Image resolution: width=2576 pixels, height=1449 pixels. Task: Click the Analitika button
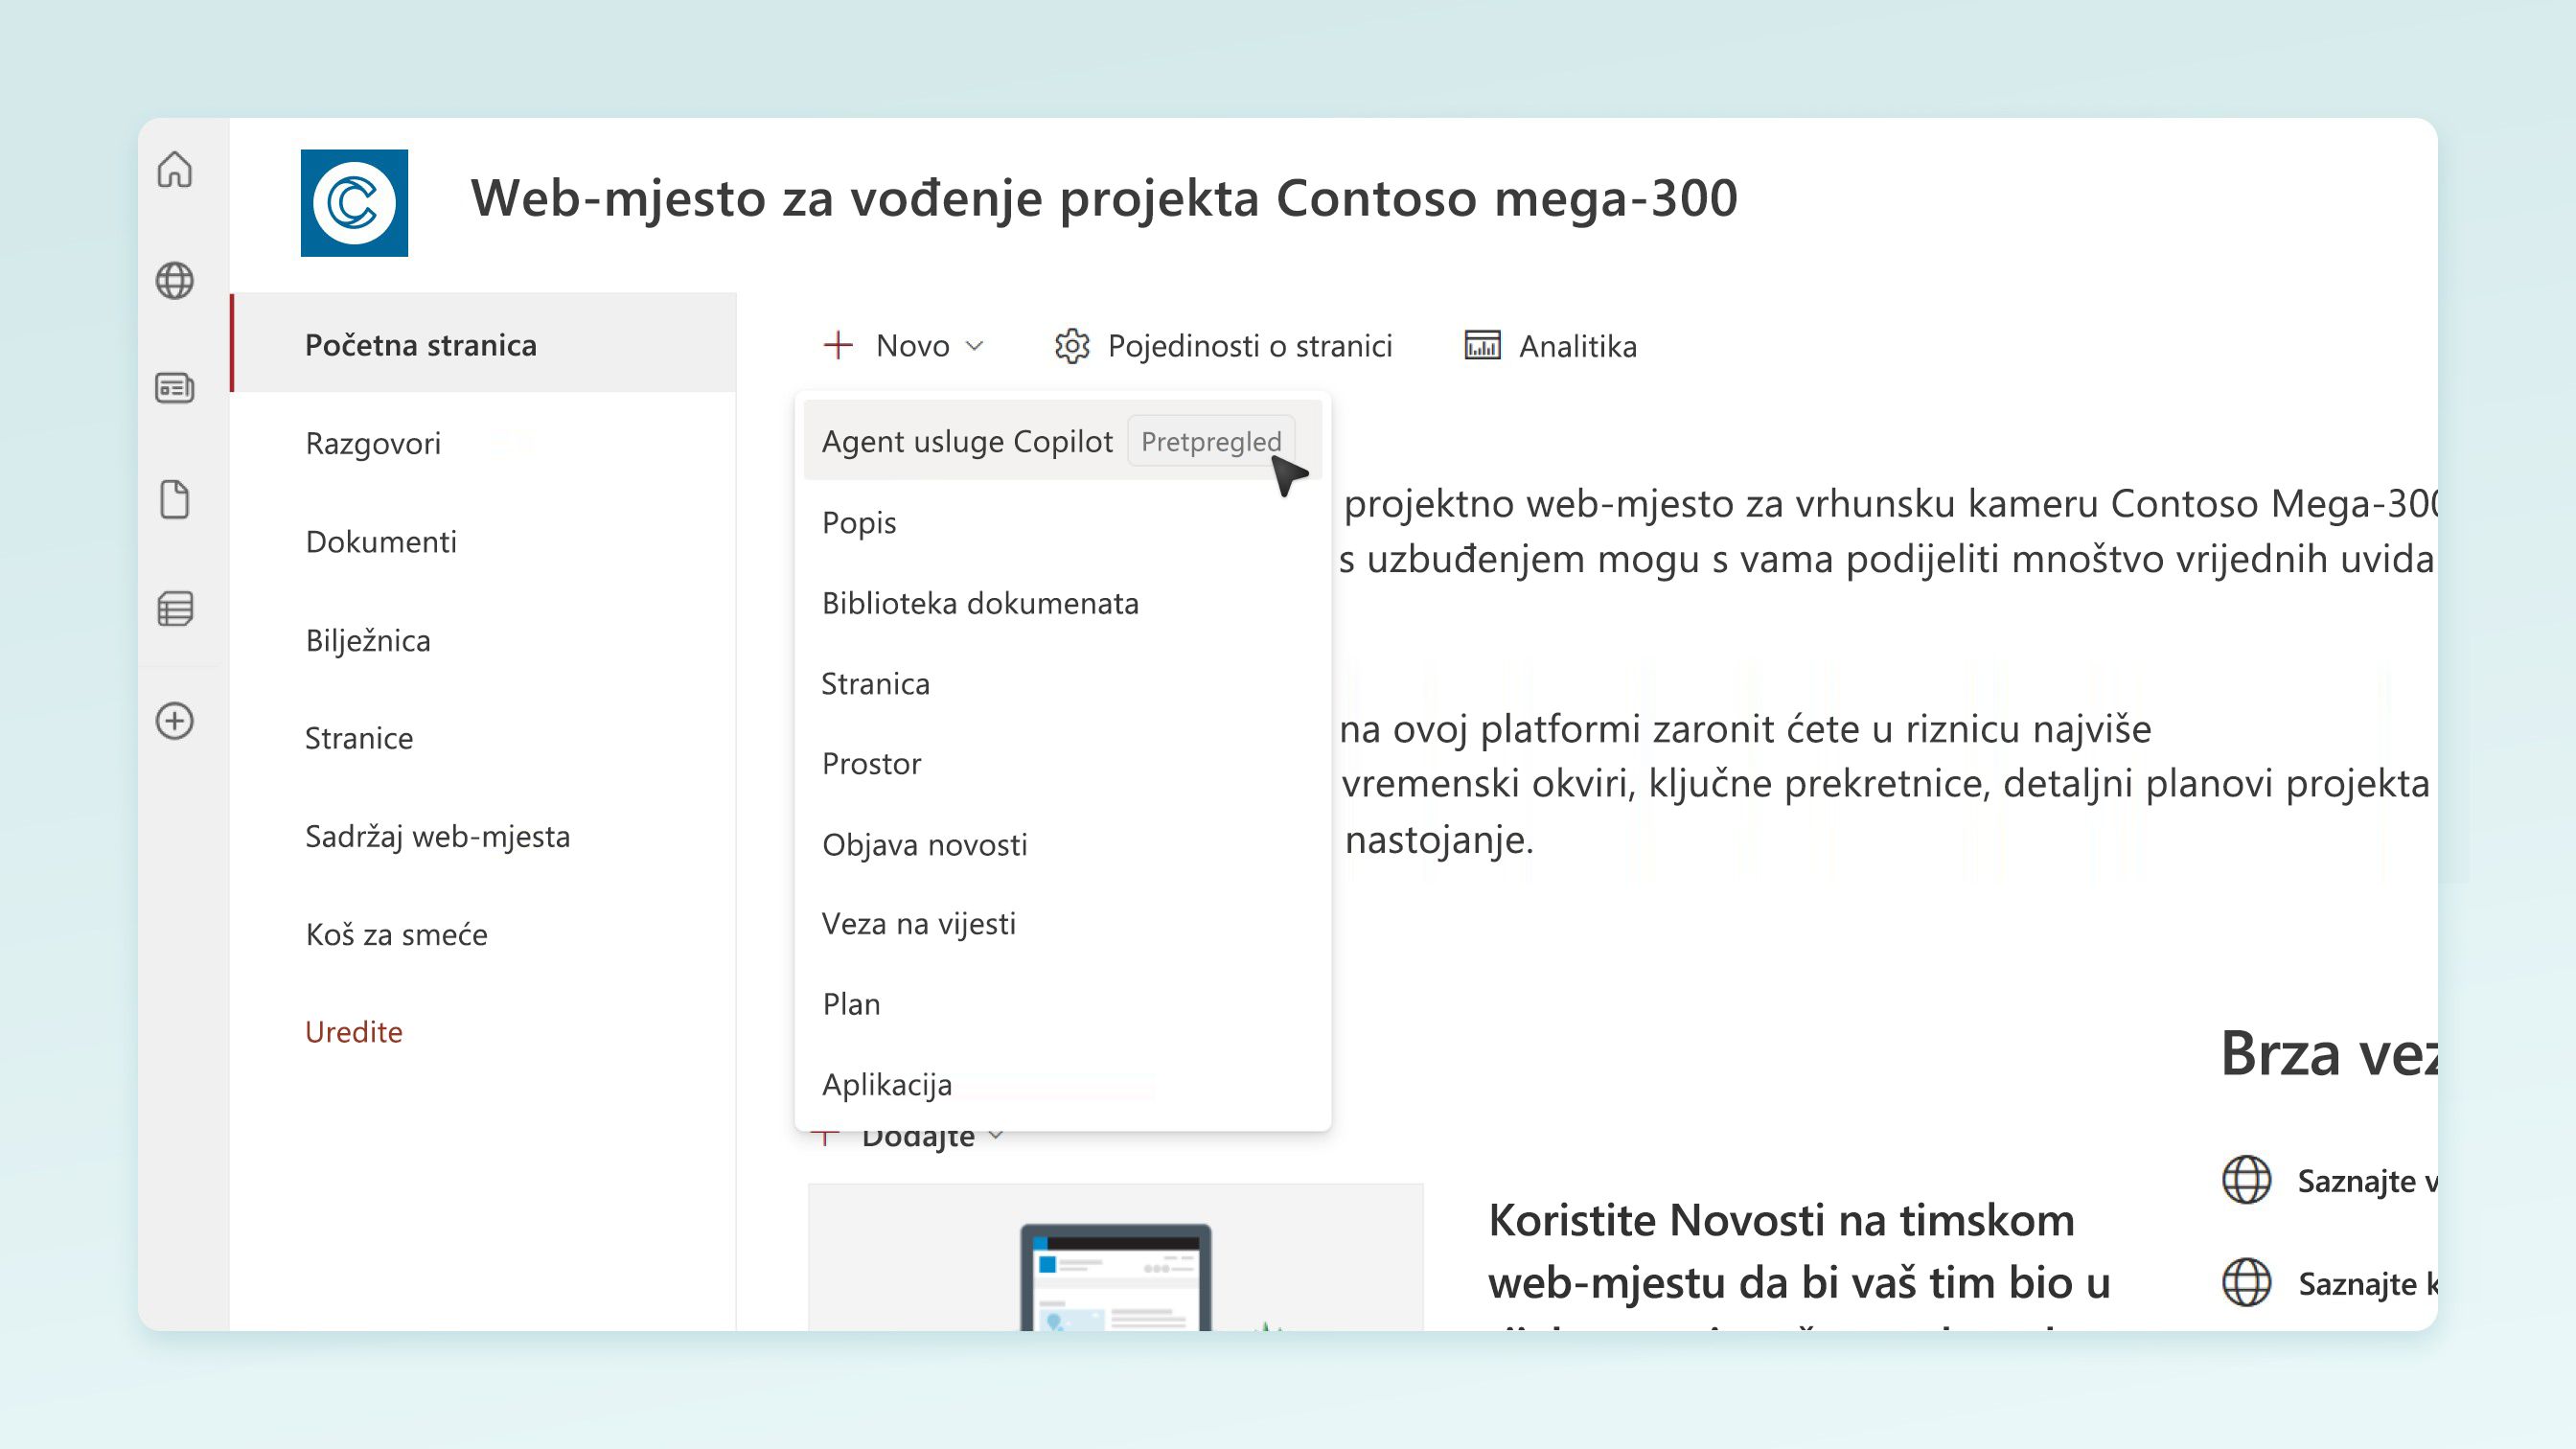point(1550,346)
